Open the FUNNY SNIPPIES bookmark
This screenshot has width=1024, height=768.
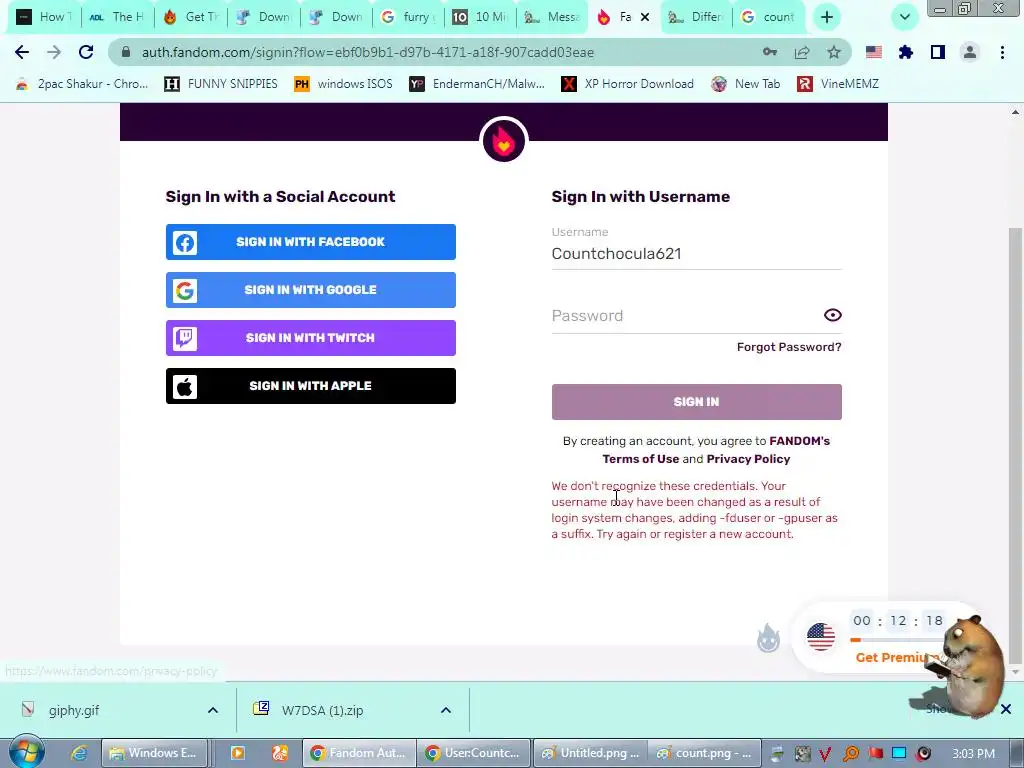click(221, 84)
